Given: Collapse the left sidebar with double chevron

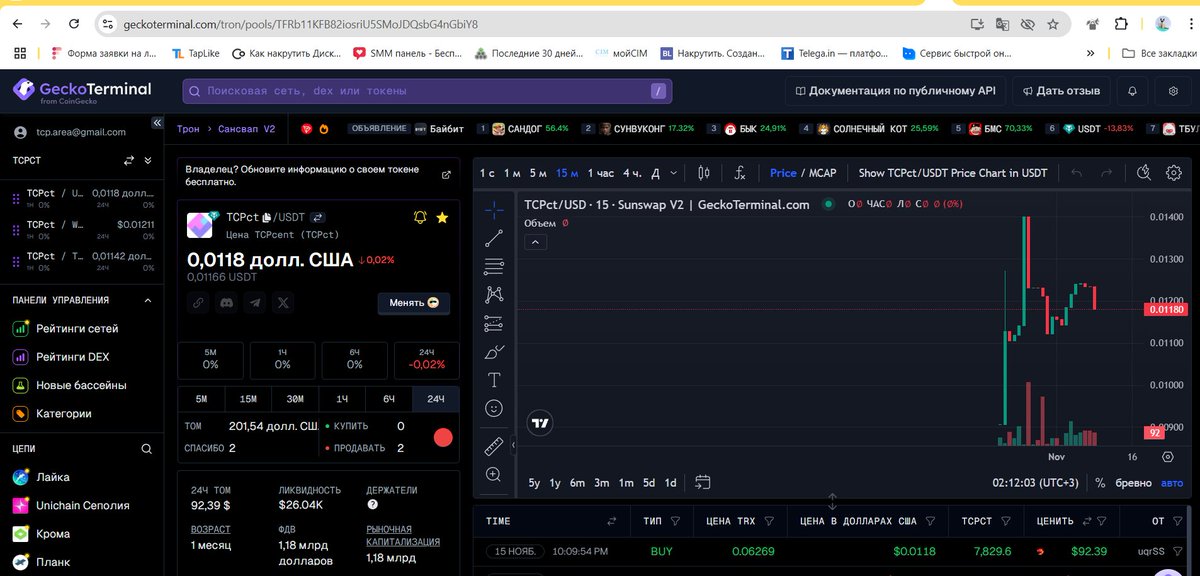Looking at the screenshot, I should click(156, 123).
